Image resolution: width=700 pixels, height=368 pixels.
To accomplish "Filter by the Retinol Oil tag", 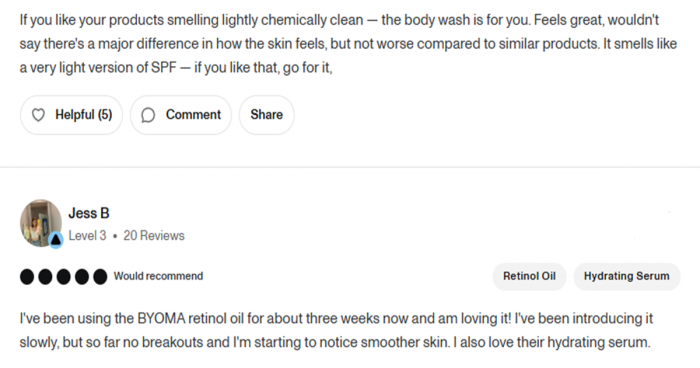I will point(529,276).
